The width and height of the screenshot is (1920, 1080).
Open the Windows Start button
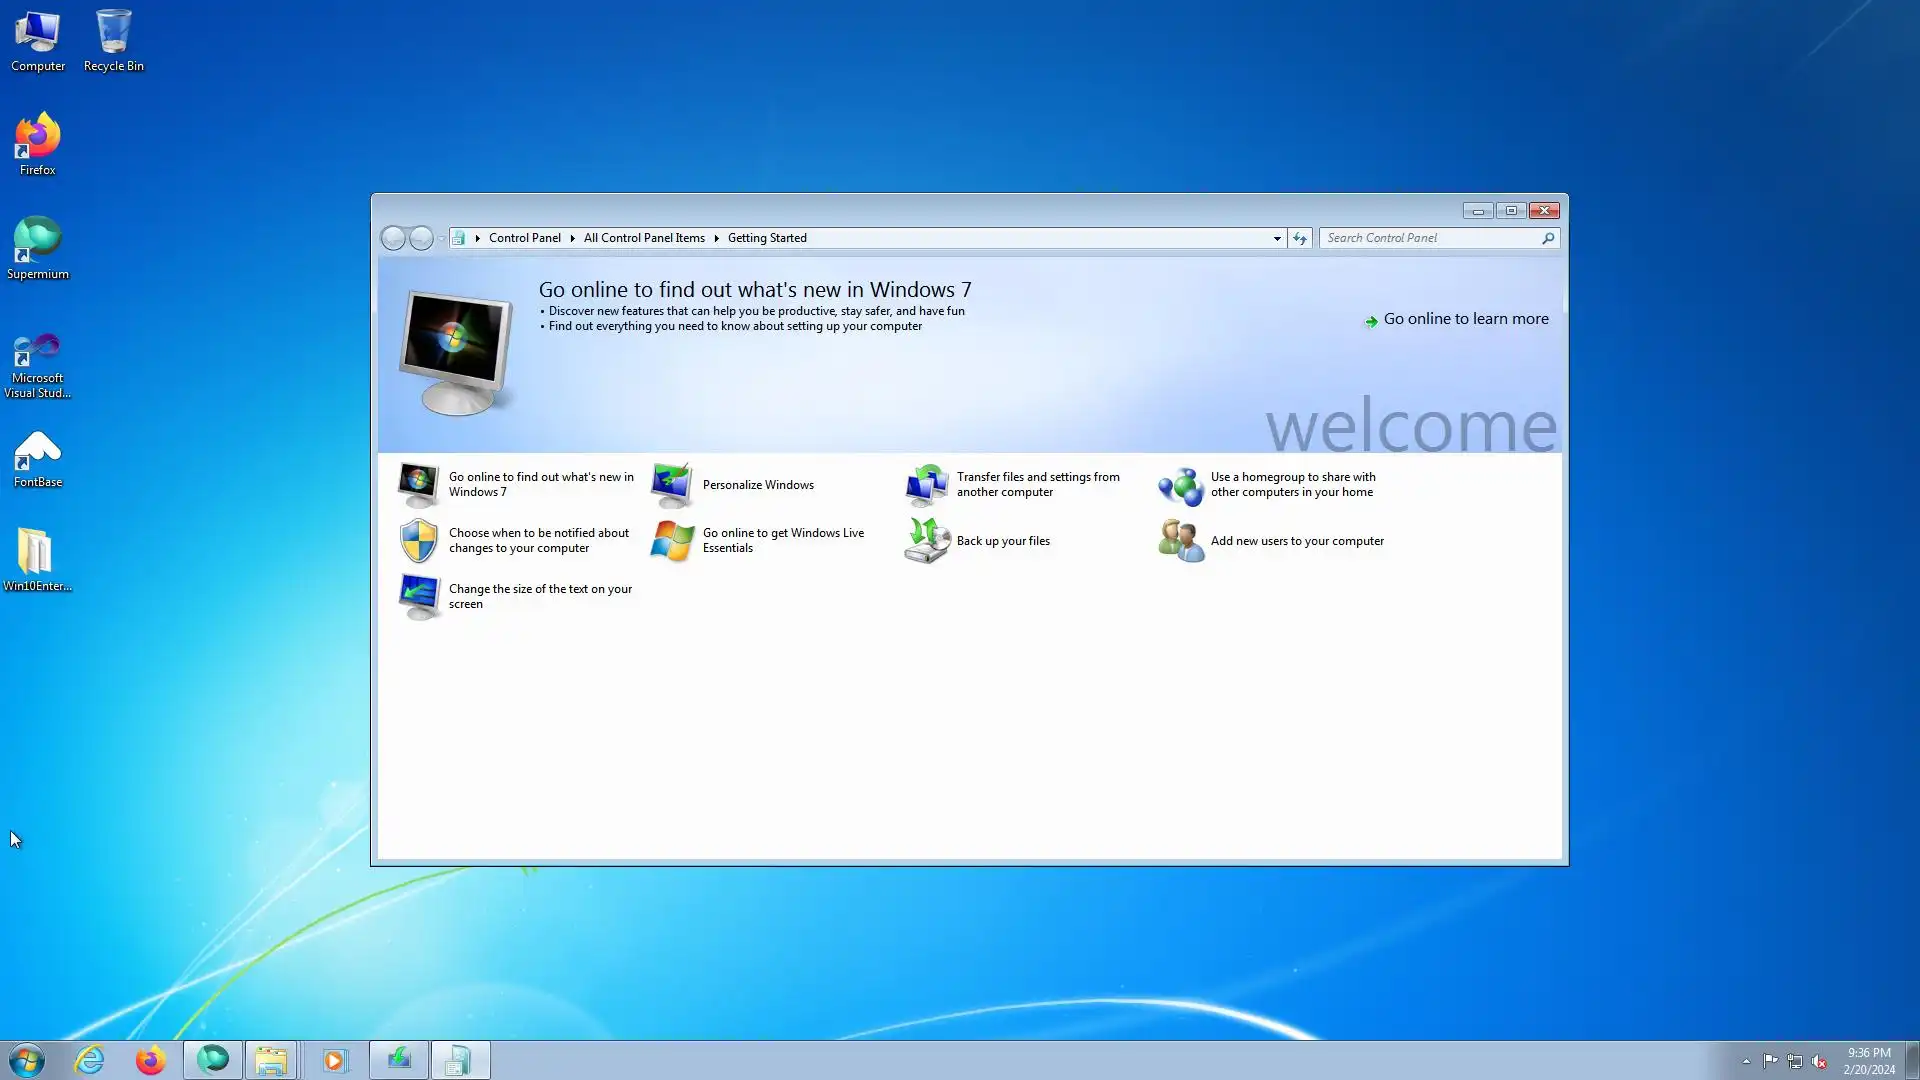[x=27, y=1060]
